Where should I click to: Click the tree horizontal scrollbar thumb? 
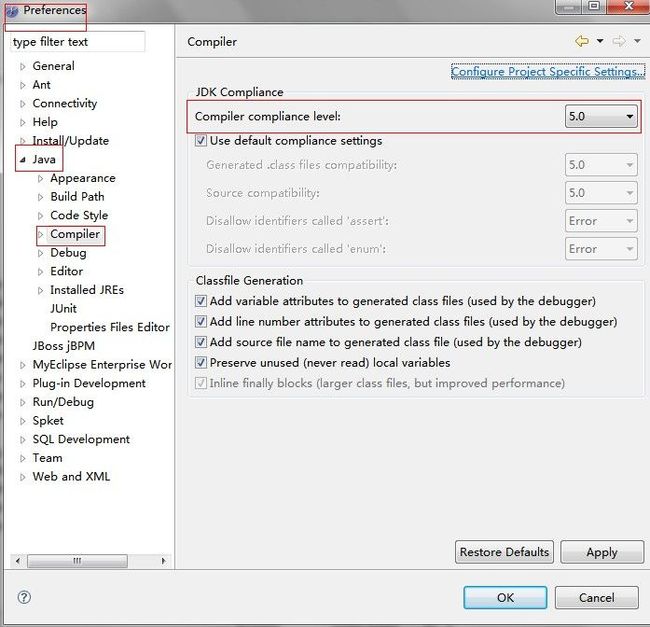(x=77, y=561)
